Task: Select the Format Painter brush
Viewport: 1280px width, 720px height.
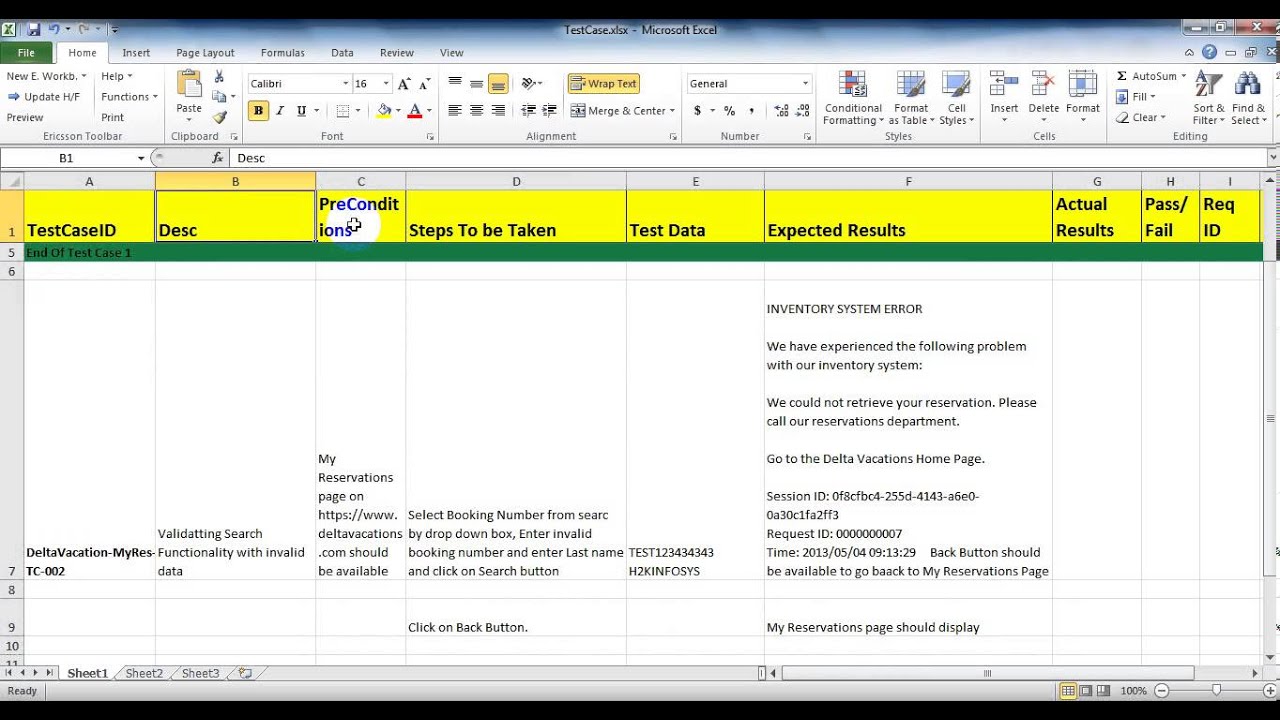Action: click(219, 117)
